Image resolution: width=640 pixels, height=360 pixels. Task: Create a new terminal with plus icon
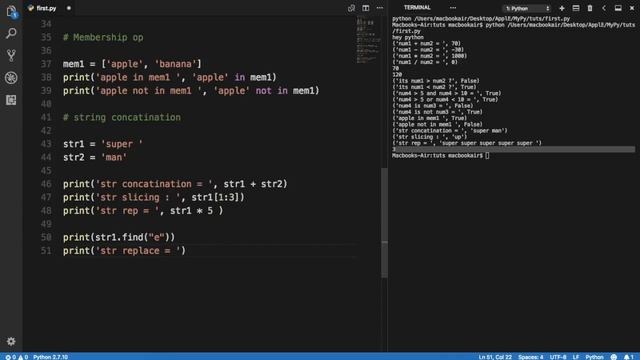[562, 8]
